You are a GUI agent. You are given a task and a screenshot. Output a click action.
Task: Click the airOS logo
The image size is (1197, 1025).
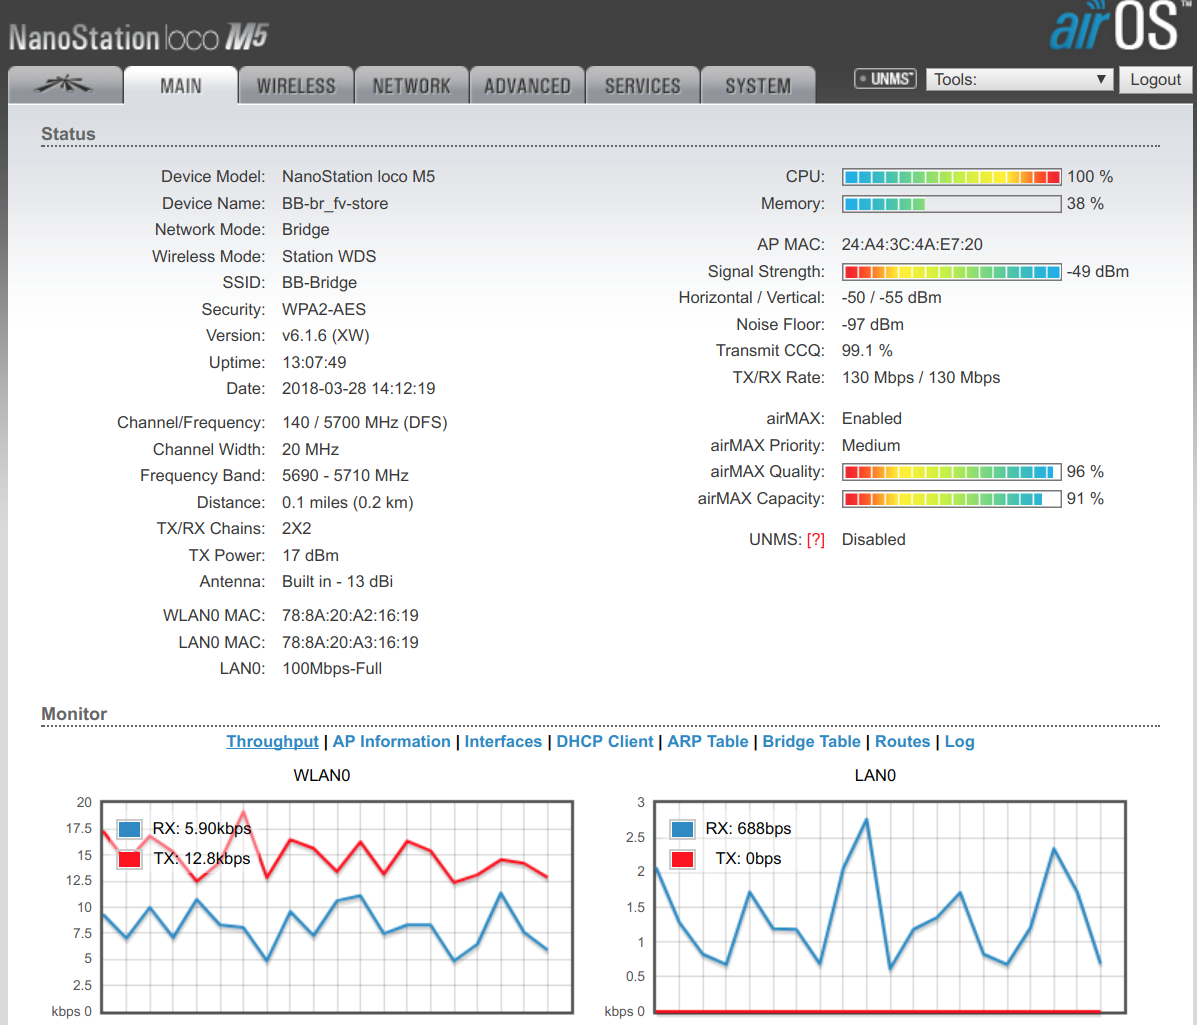click(x=1114, y=27)
